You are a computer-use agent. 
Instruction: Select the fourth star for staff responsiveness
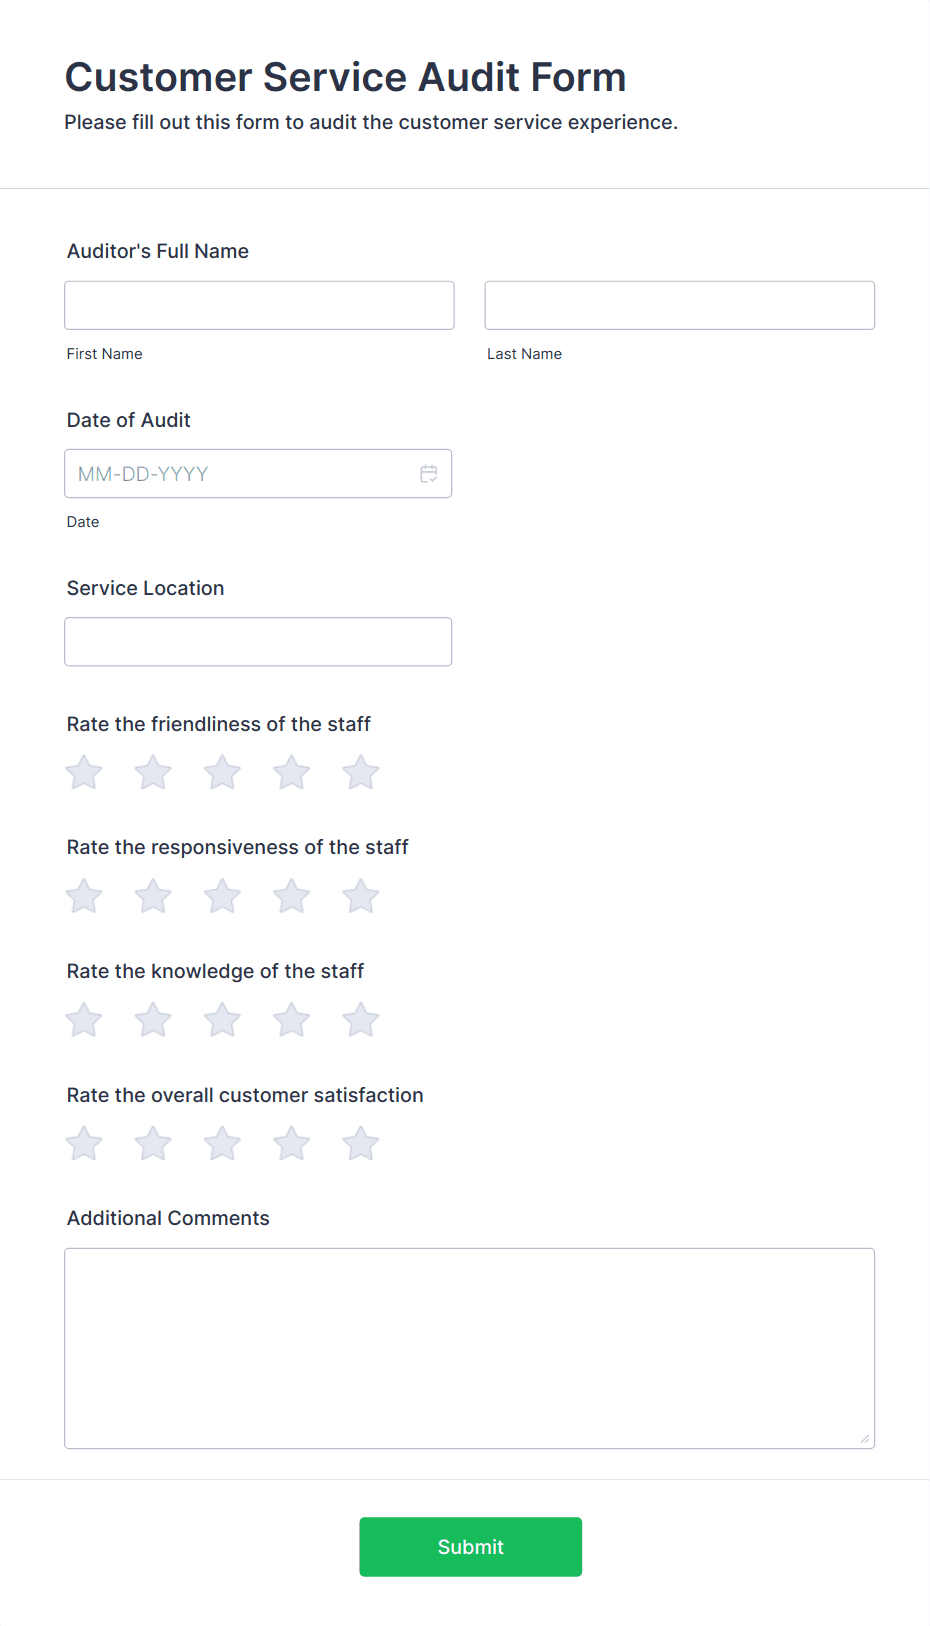coord(291,896)
